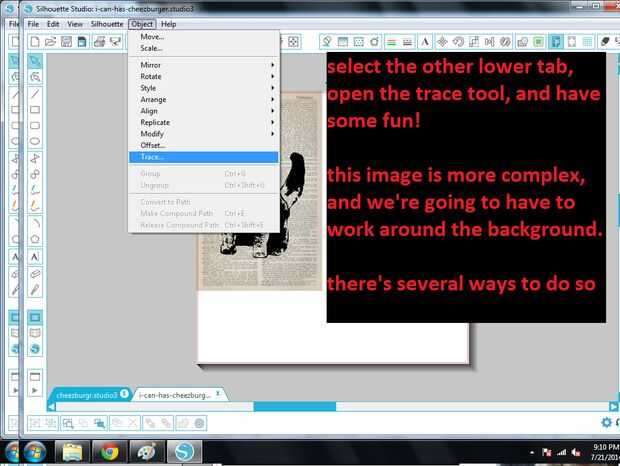620x466 pixels.
Task: Open the Scale panel icon in top toolbar
Action: (x=474, y=42)
